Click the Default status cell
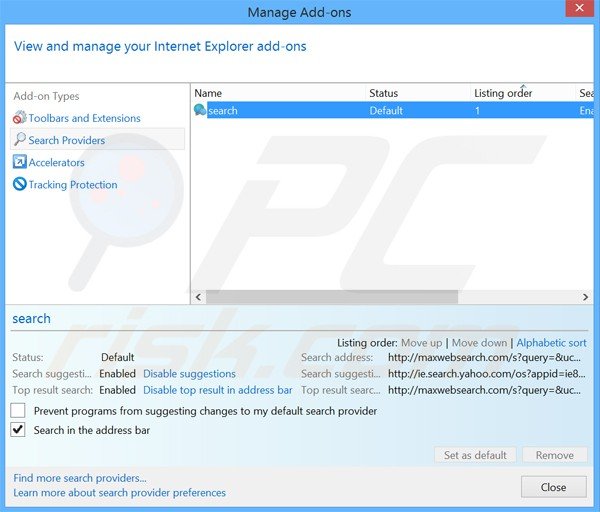The height and width of the screenshot is (512, 600). (x=386, y=111)
